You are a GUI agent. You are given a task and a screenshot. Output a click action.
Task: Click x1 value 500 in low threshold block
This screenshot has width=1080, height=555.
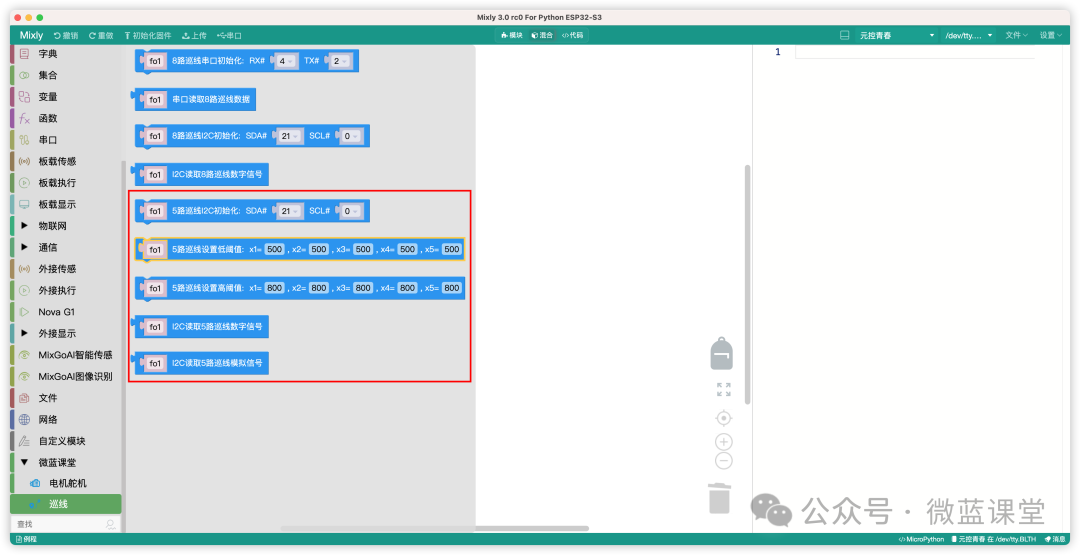[x=275, y=249]
